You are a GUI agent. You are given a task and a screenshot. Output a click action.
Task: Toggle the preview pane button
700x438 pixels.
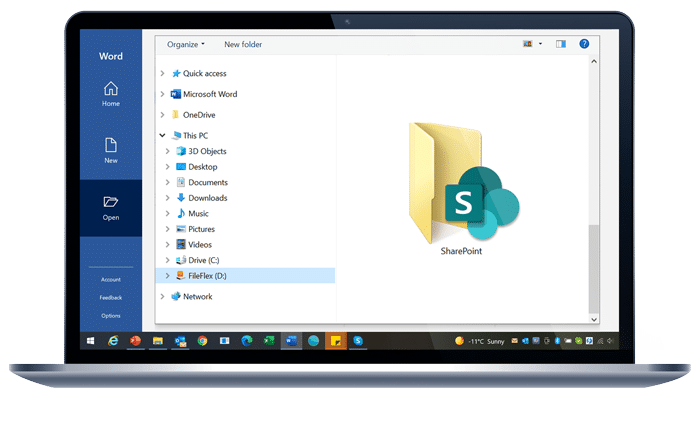tap(561, 44)
